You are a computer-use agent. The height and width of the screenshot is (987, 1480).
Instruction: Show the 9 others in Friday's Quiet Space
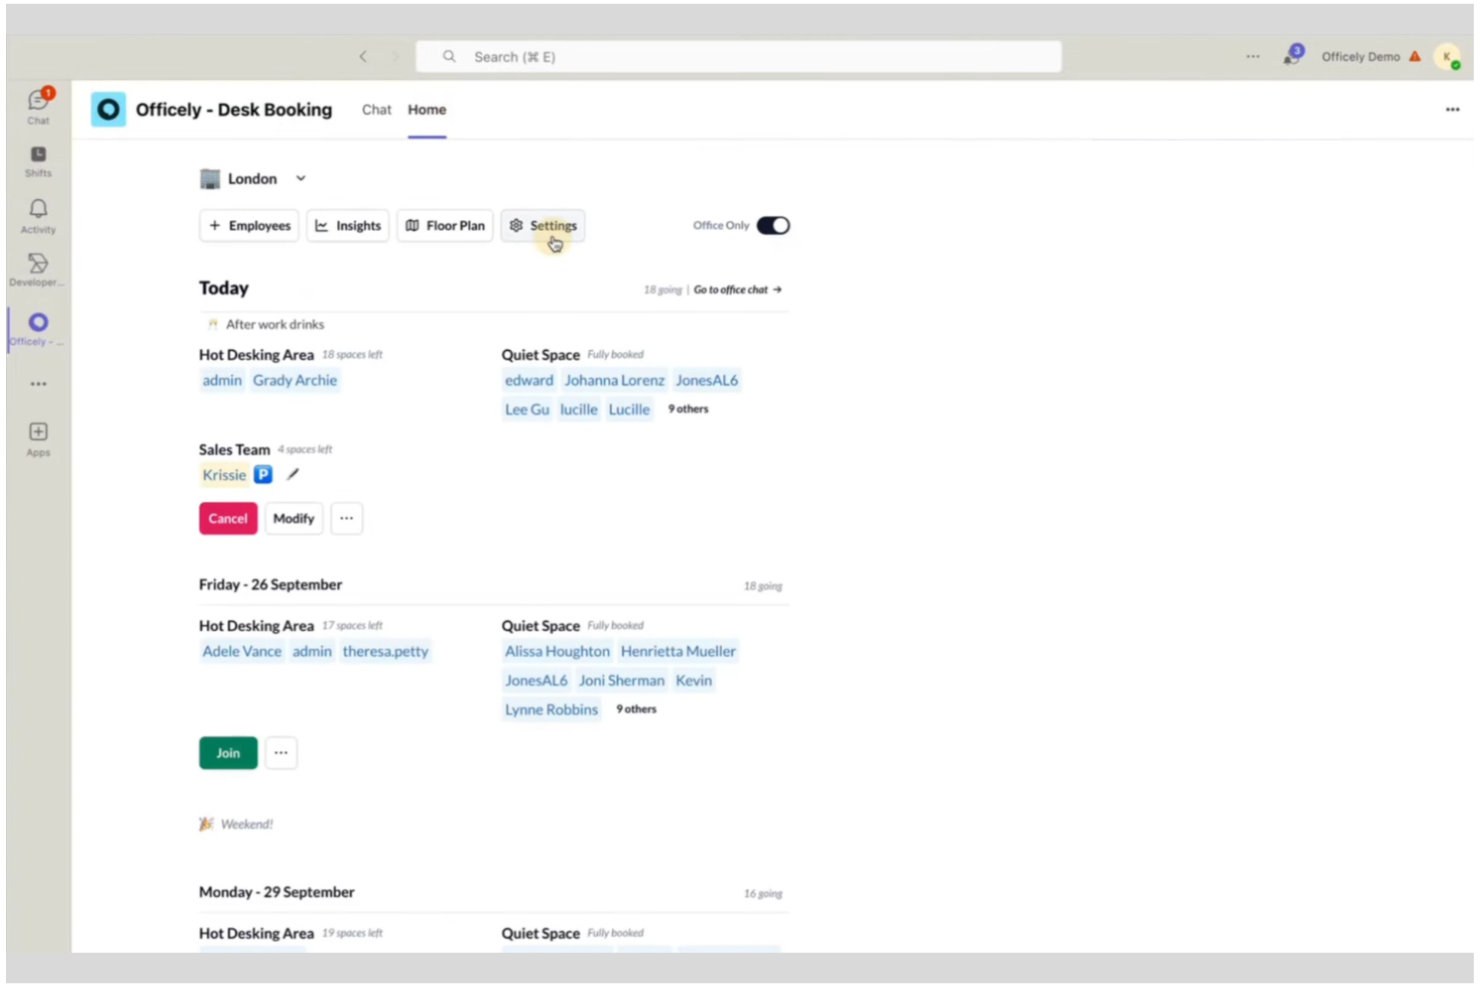[636, 709]
